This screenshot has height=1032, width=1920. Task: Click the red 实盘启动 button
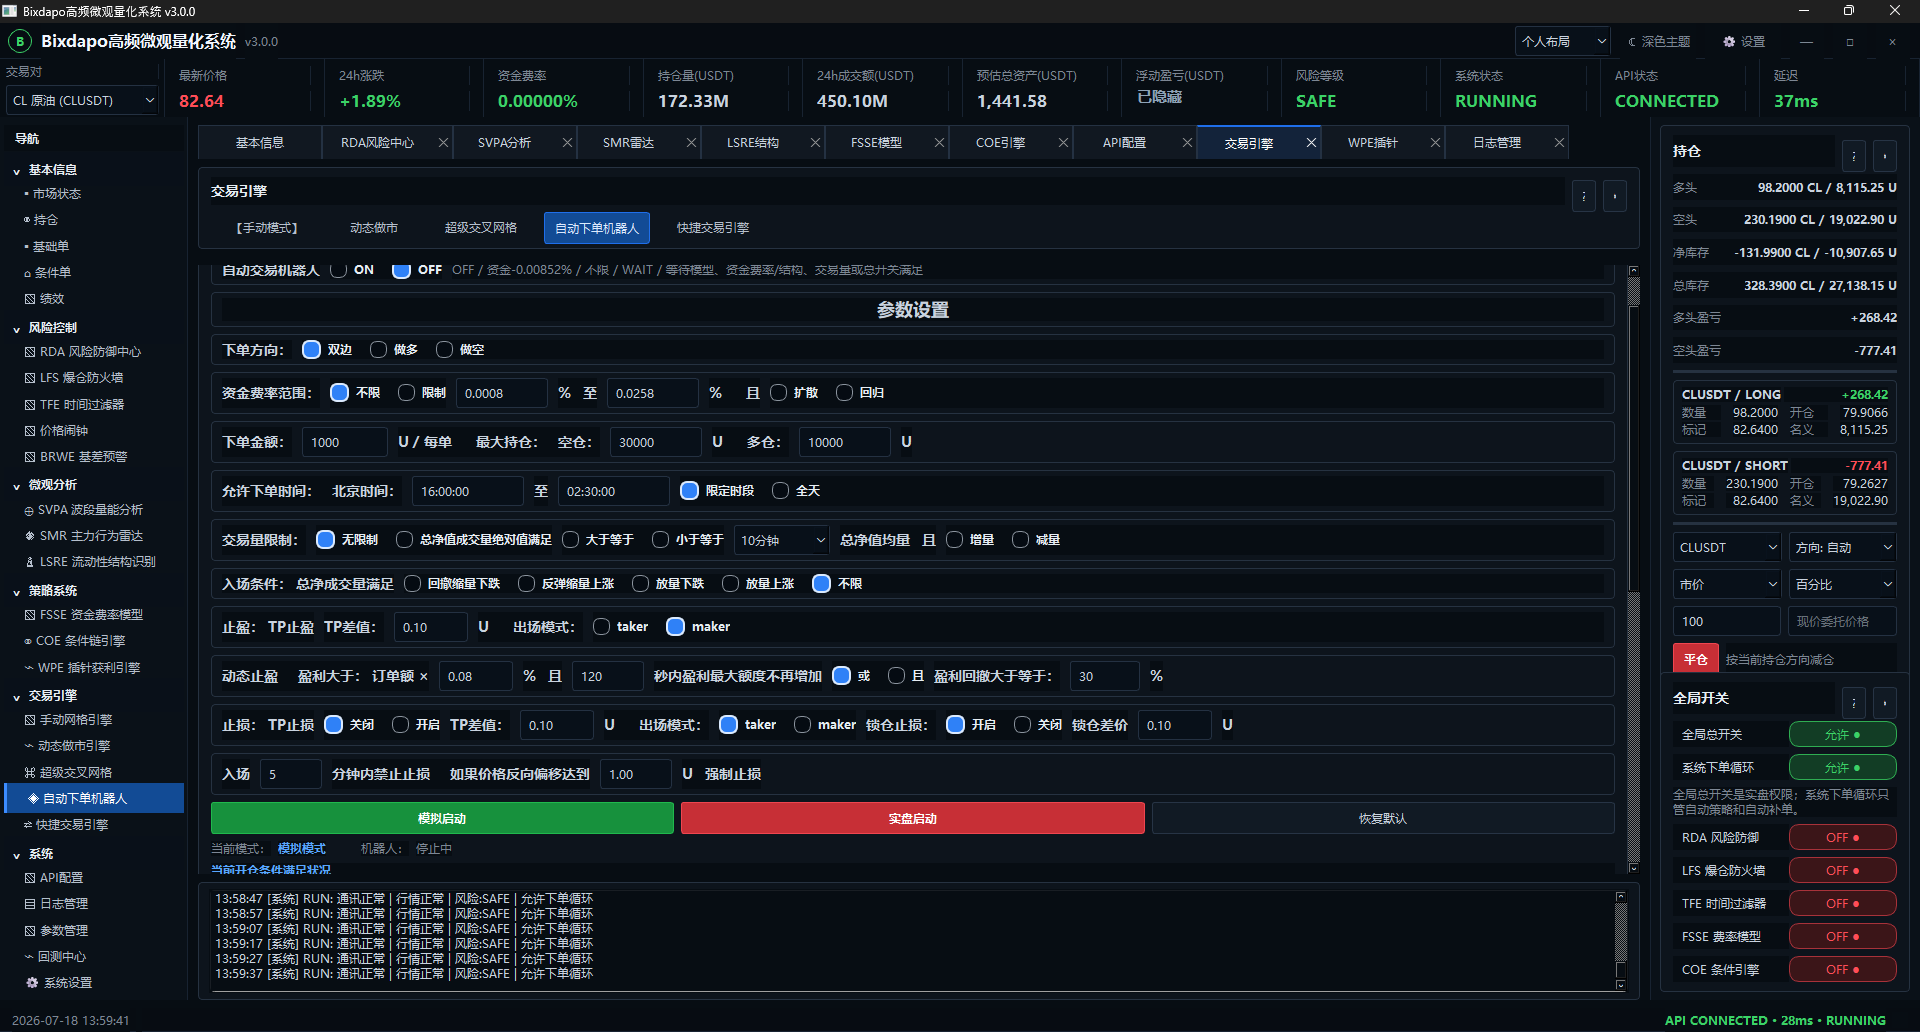pyautogui.click(x=912, y=818)
